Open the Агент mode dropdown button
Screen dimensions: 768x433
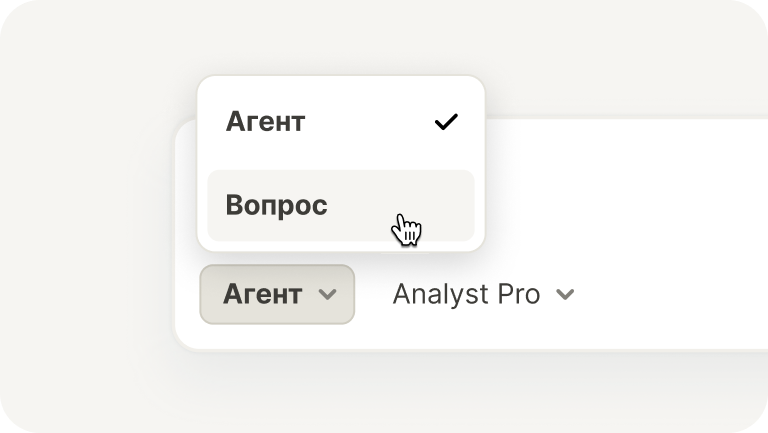tap(277, 294)
